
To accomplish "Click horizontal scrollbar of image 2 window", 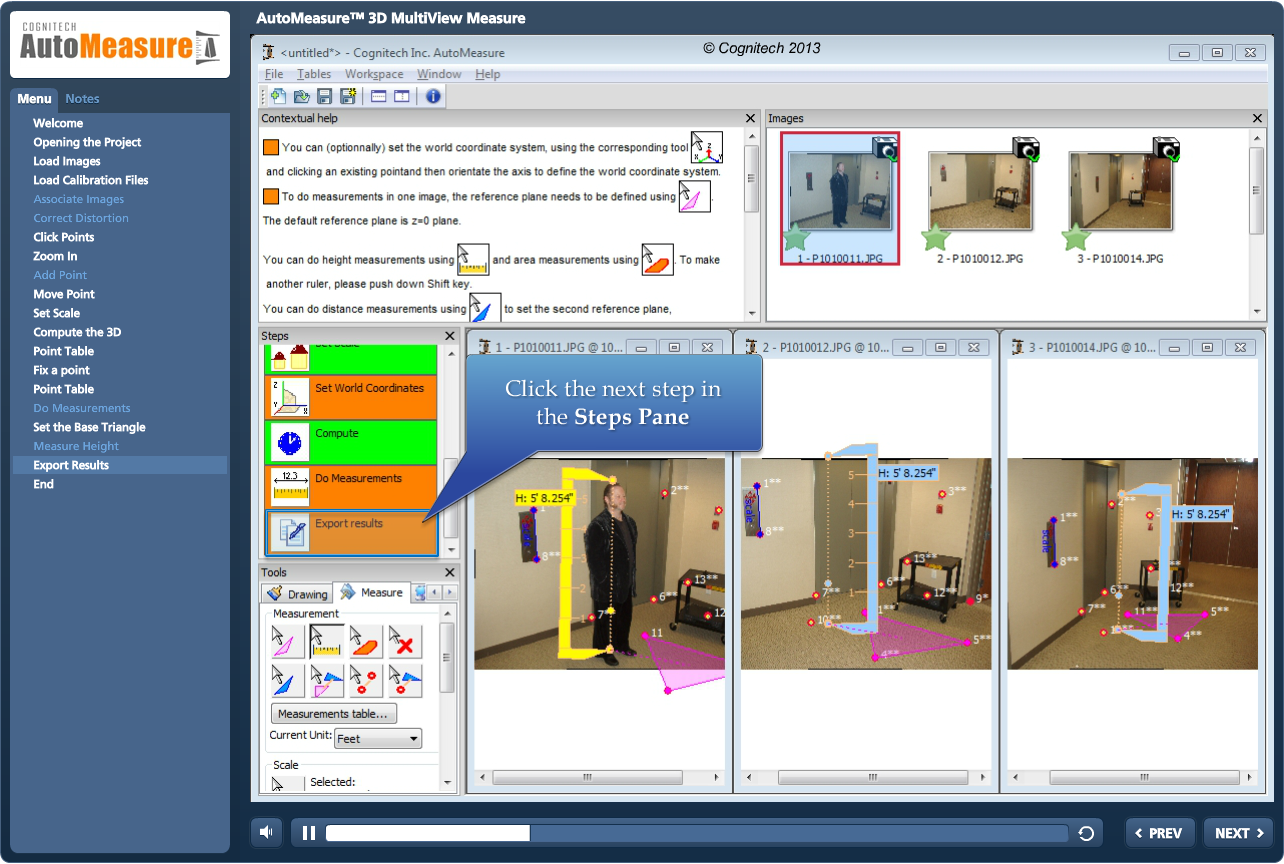I will click(x=866, y=777).
